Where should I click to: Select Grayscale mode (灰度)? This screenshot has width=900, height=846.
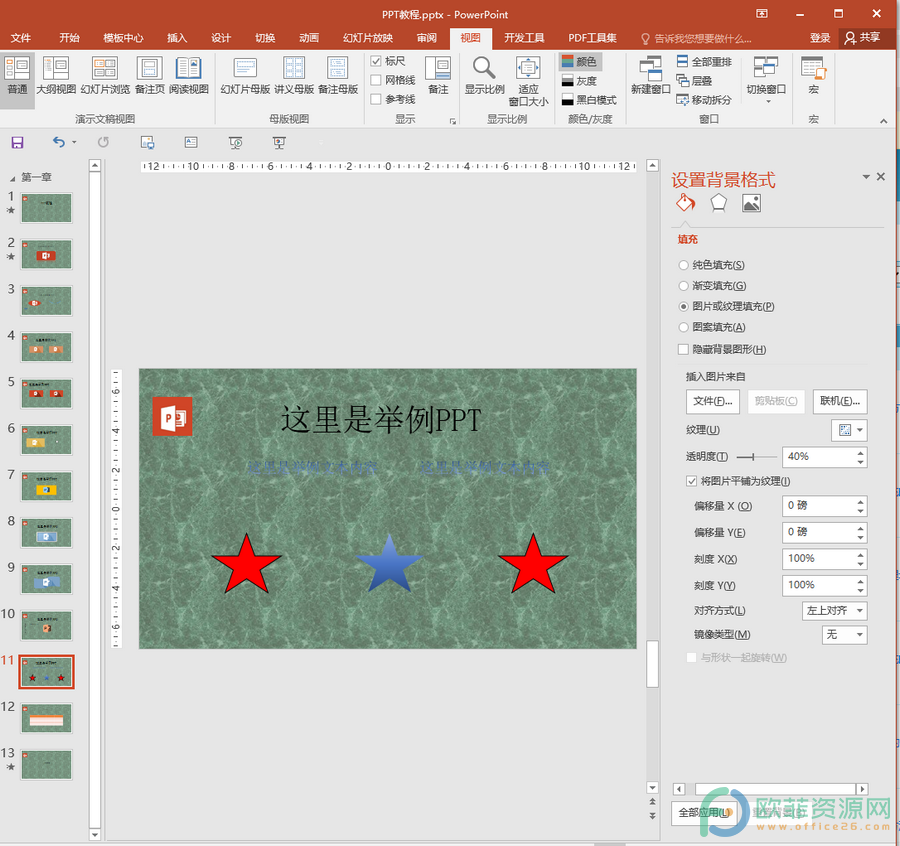580,81
